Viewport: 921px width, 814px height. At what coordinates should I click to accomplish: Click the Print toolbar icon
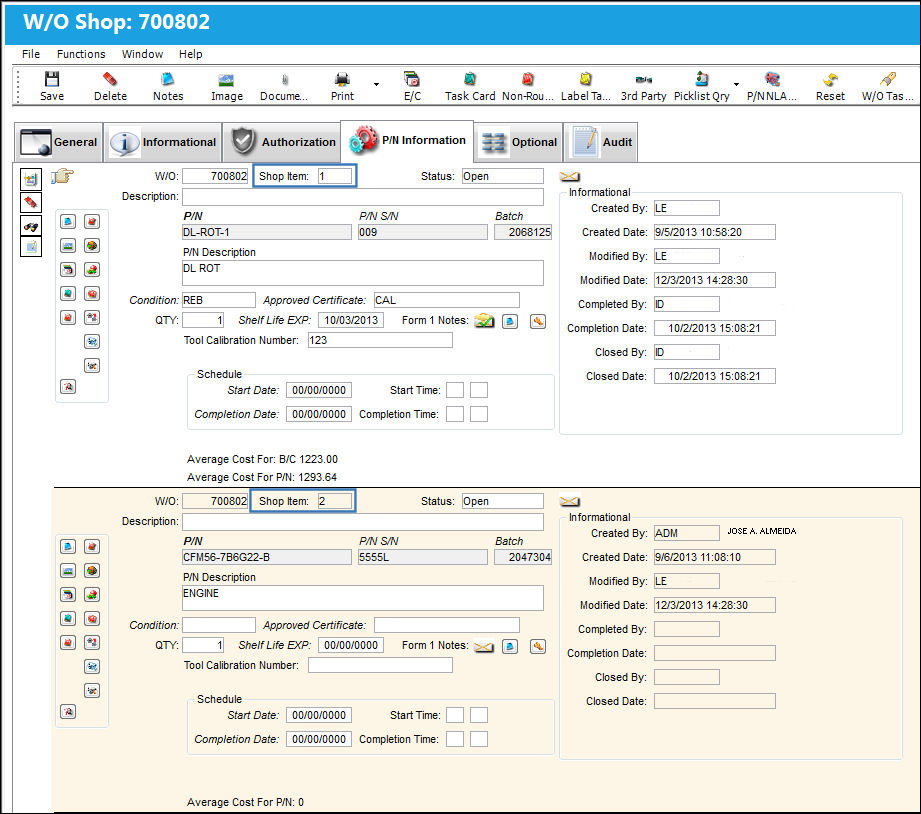[x=342, y=79]
